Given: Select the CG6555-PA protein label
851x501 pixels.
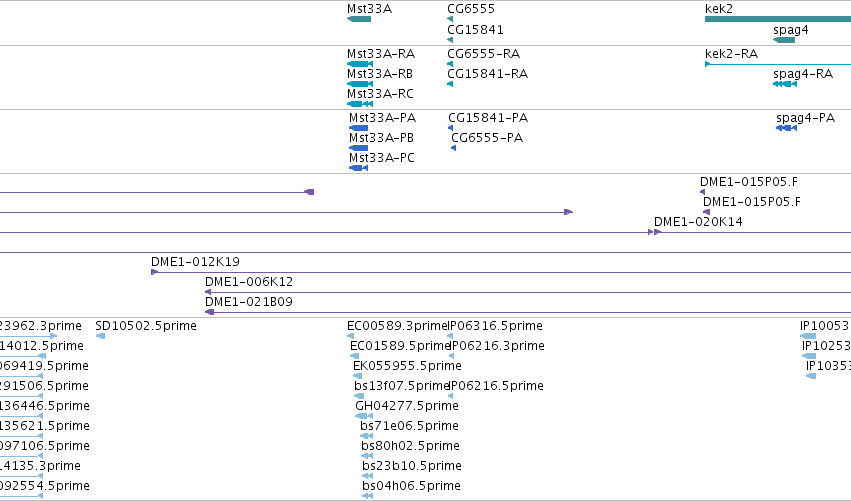Looking at the screenshot, I should [x=487, y=138].
